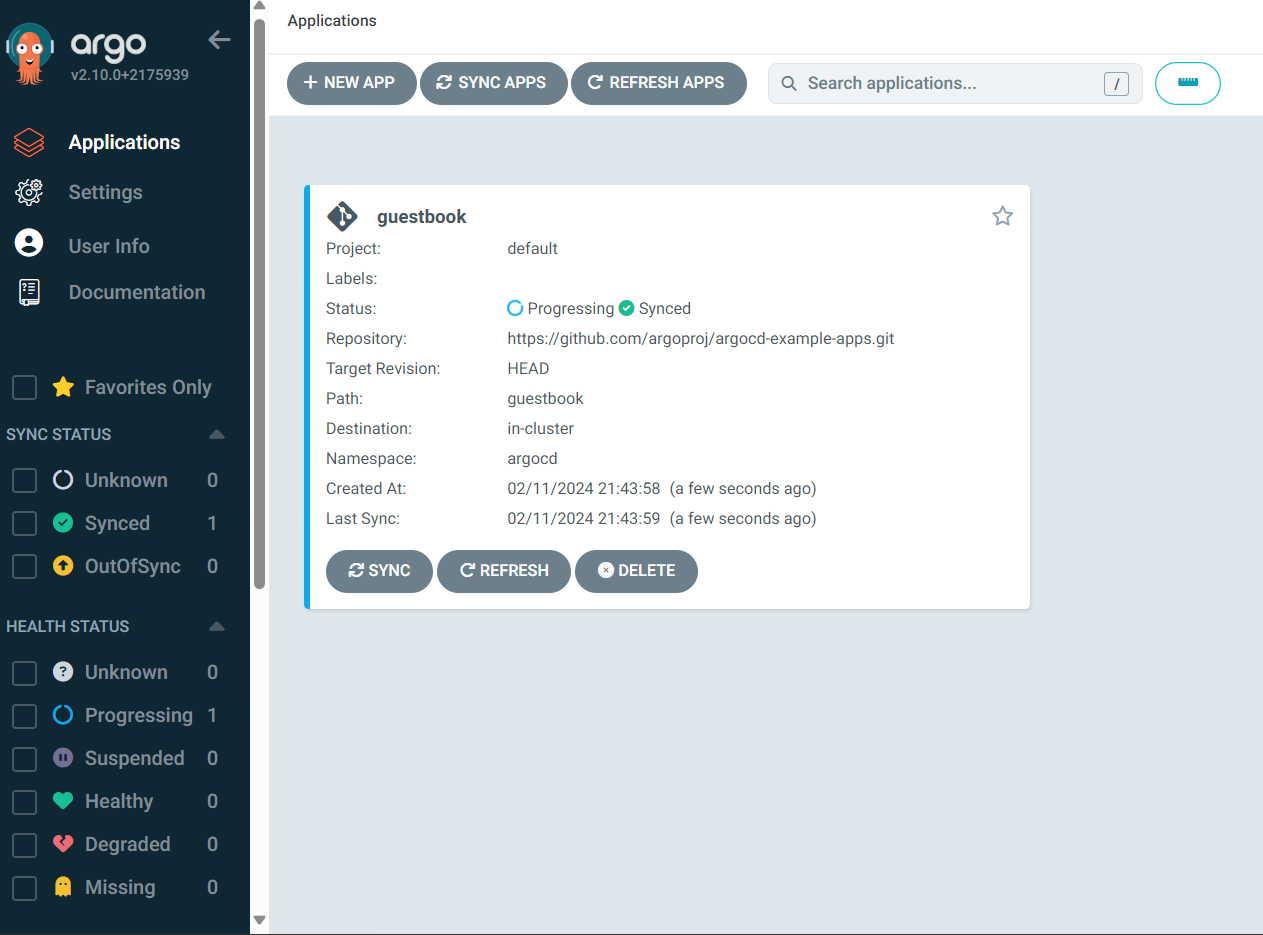Screen dimensions: 1263x935
Task: Collapse sidebar with the back arrow
Action: point(219,40)
